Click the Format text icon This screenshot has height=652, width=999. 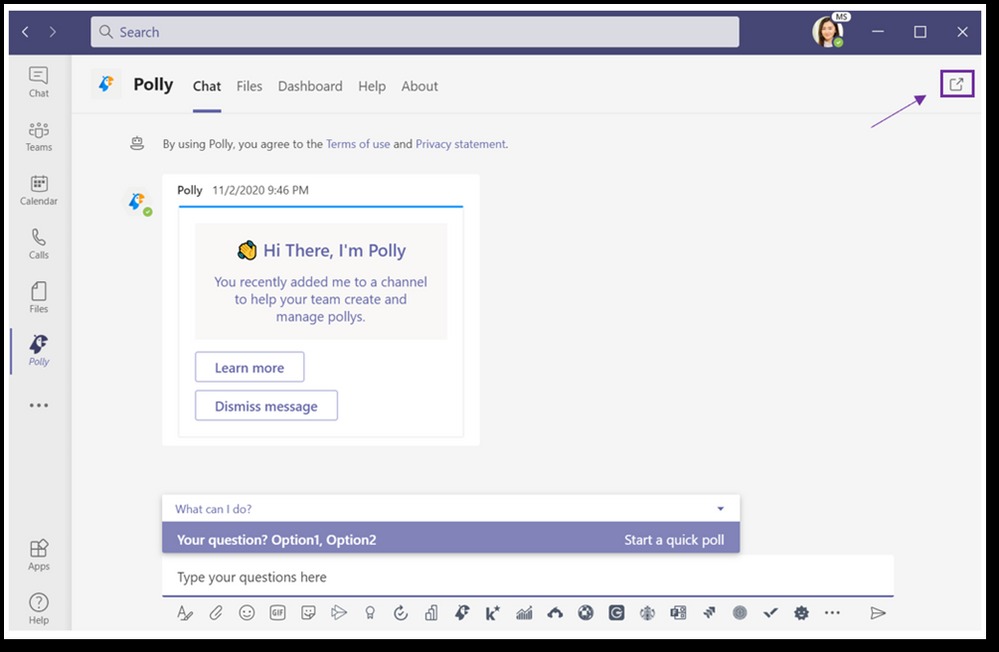185,613
